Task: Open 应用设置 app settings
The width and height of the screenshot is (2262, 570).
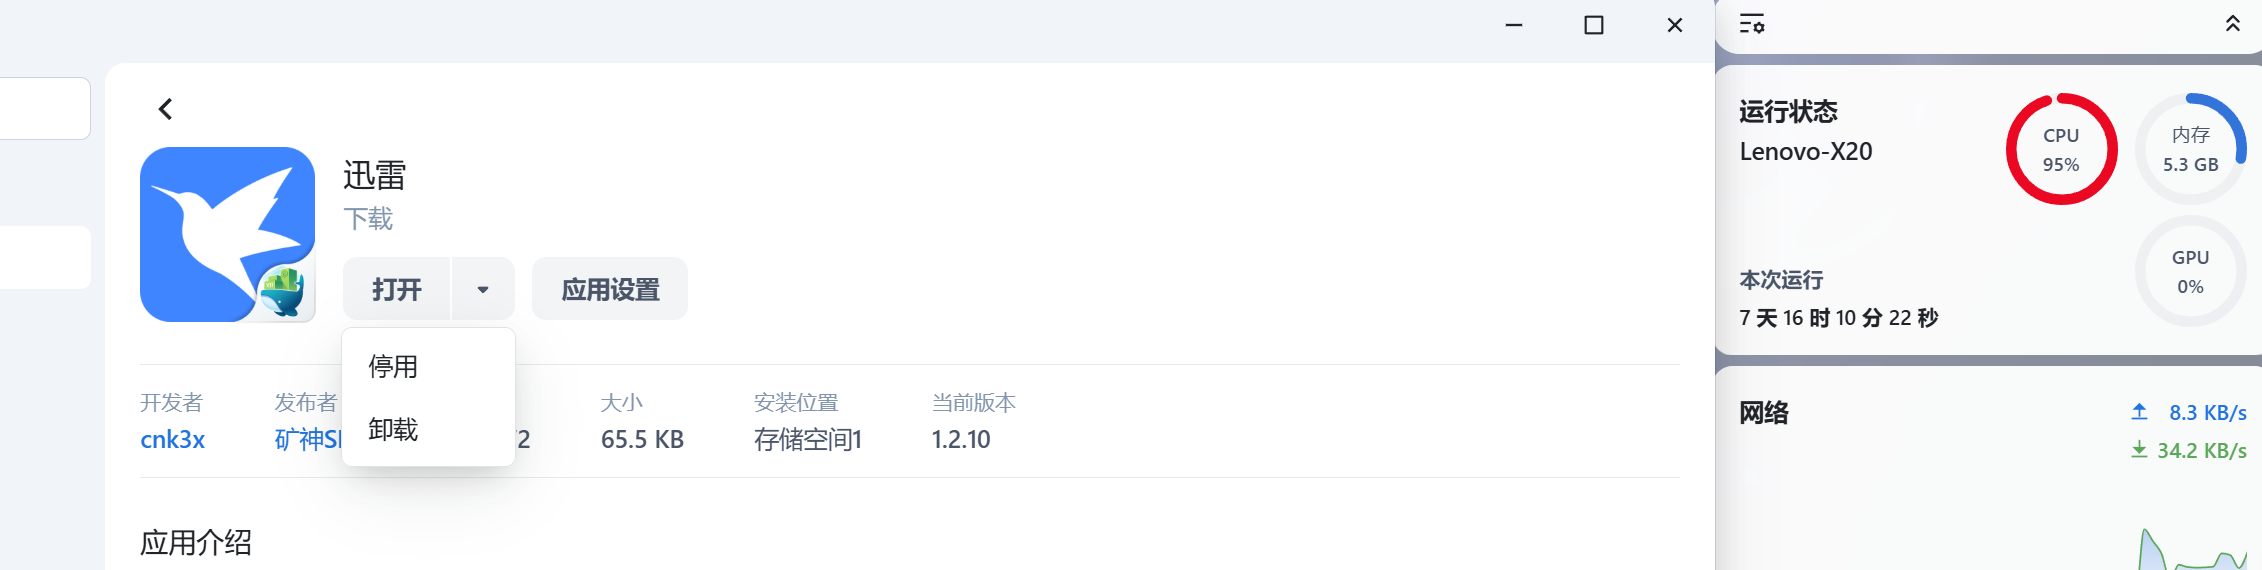Action: [610, 290]
